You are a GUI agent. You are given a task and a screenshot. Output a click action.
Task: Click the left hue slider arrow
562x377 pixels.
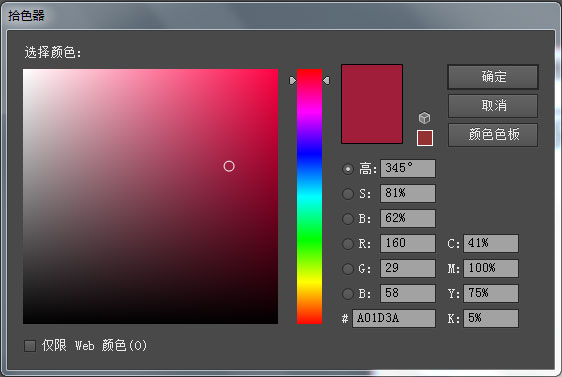coord(293,81)
